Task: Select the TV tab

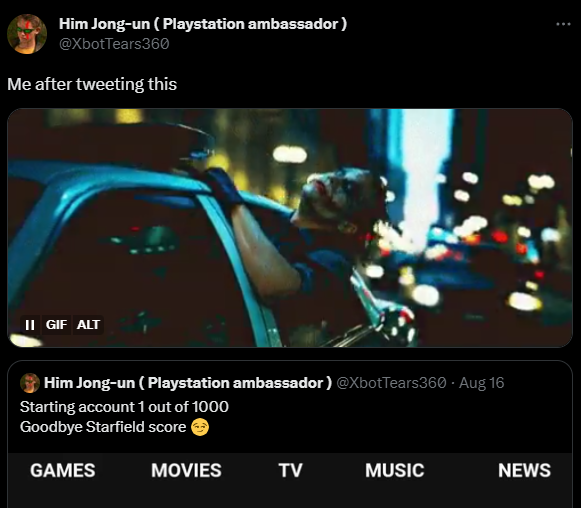Action: click(x=290, y=471)
